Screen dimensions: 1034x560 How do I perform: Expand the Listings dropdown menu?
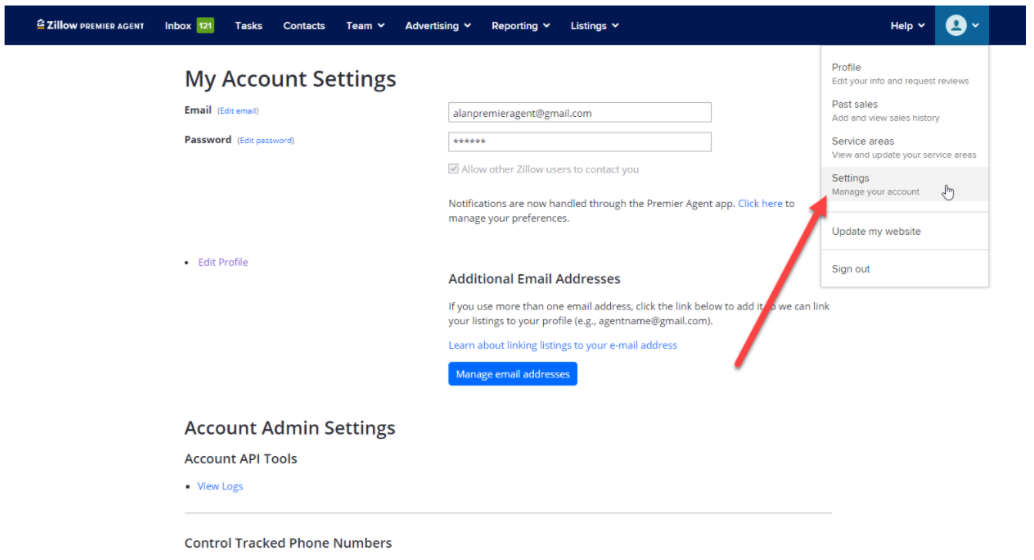click(595, 26)
